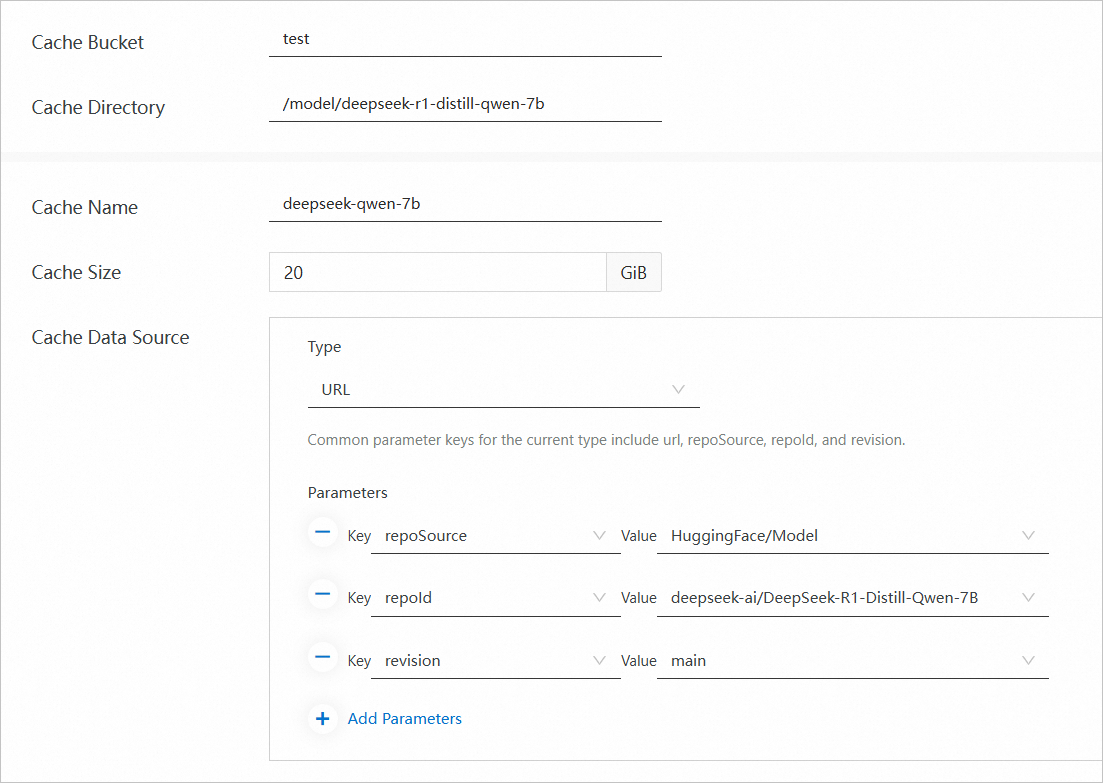Click the Cache Name field deepseek-qwen-7b
1103x783 pixels.
coord(465,204)
